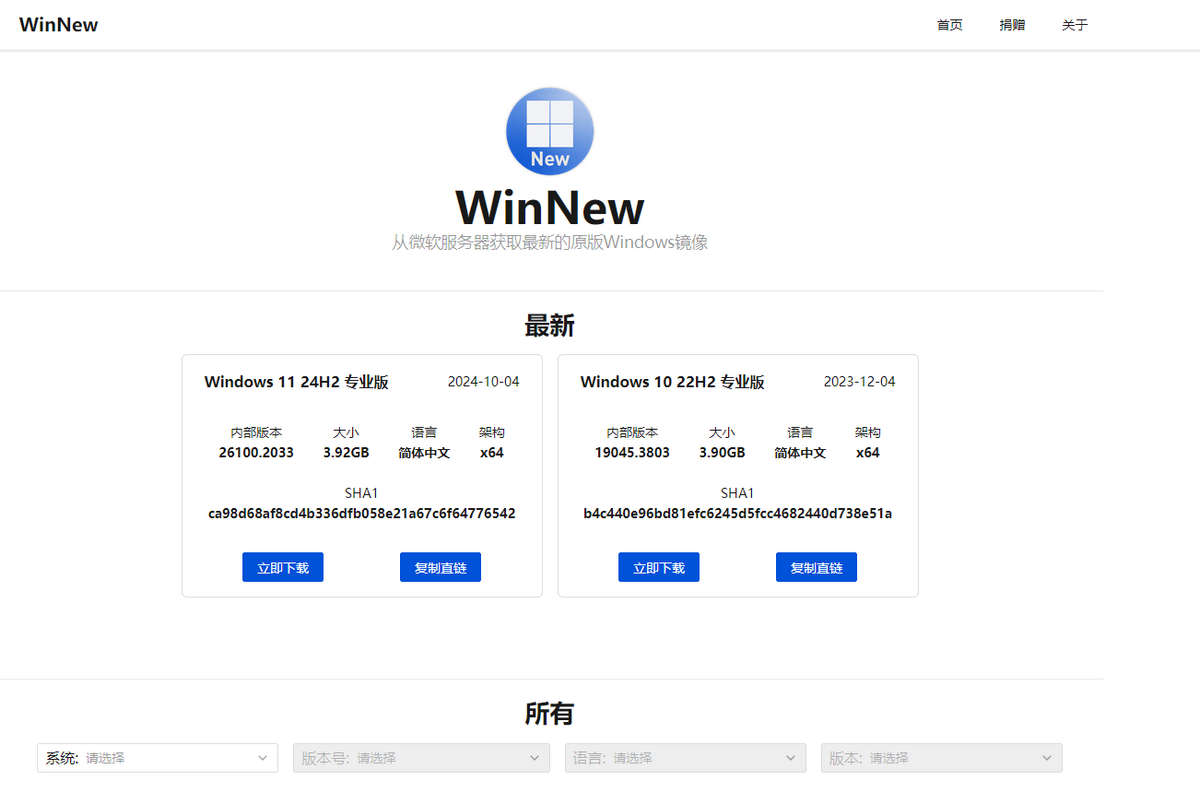Open the 版本 dropdown selector

point(941,758)
